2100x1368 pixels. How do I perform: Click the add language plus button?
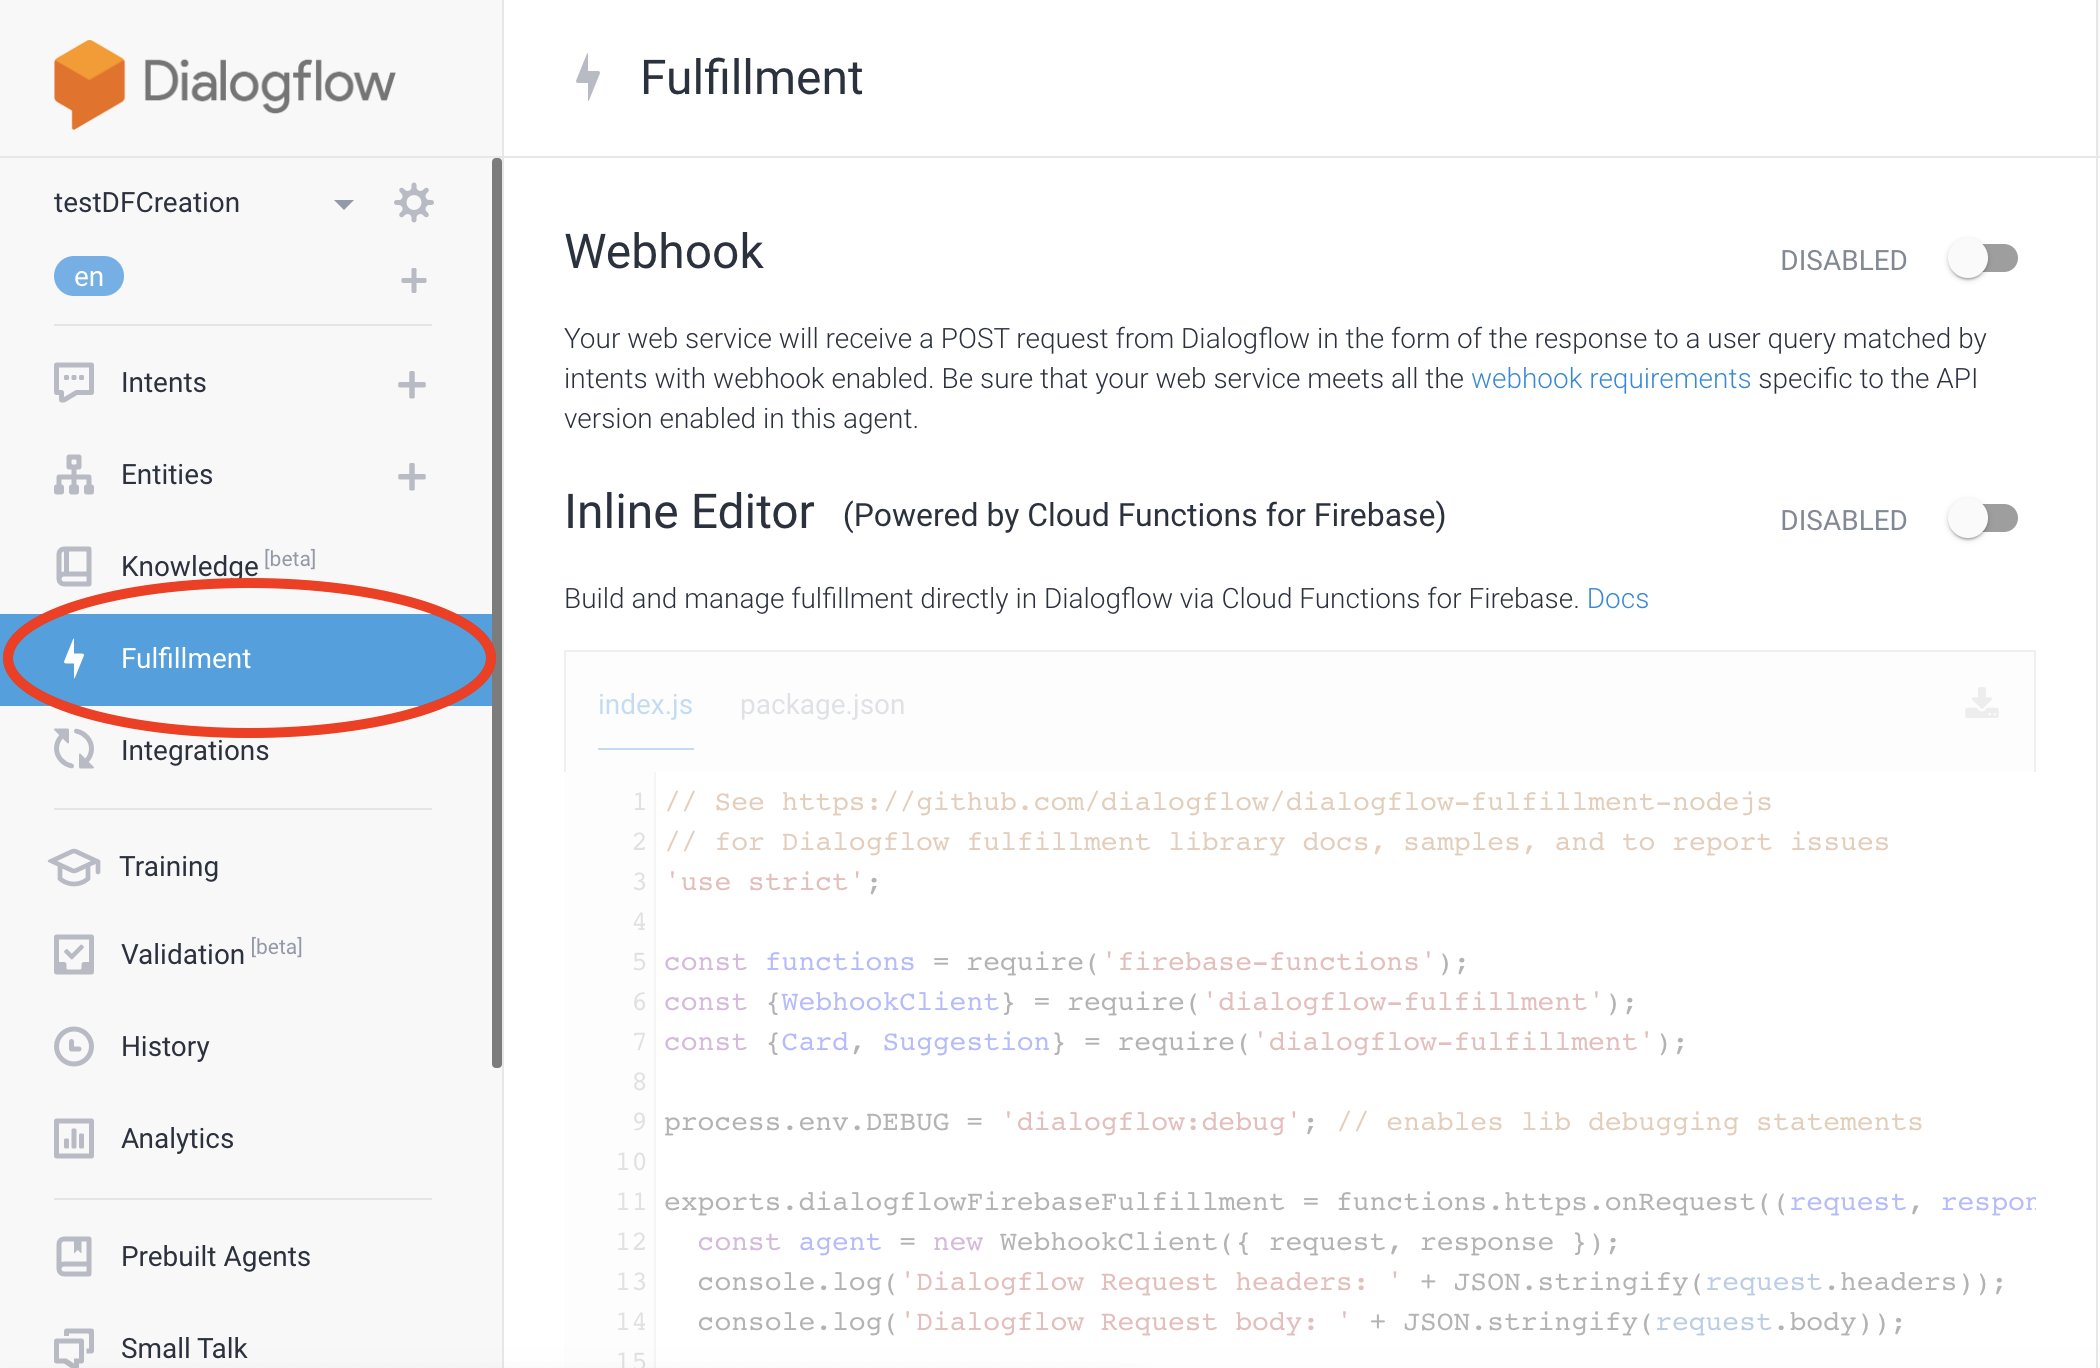412,280
